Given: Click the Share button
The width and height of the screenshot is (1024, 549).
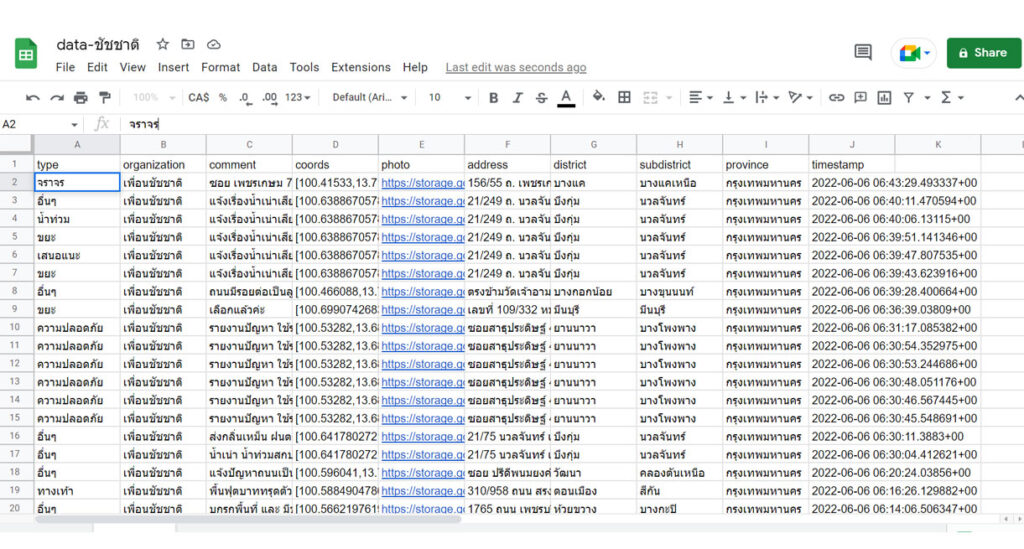Looking at the screenshot, I should (984, 53).
